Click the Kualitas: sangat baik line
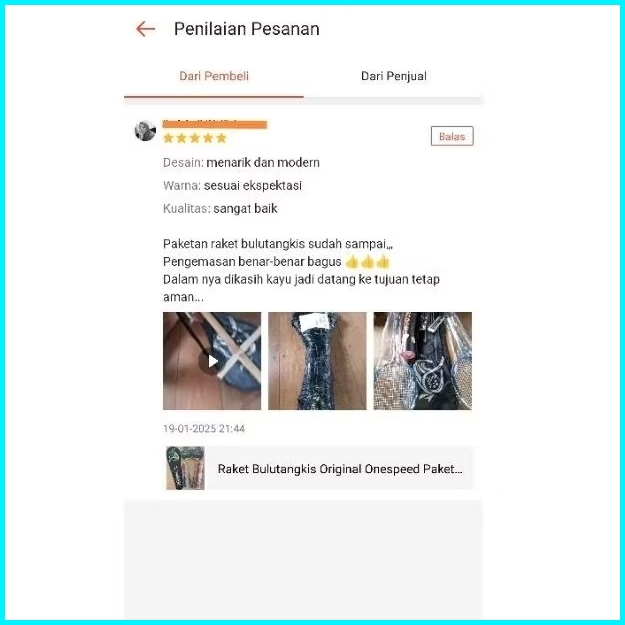Viewport: 625px width, 625px height. tap(220, 209)
